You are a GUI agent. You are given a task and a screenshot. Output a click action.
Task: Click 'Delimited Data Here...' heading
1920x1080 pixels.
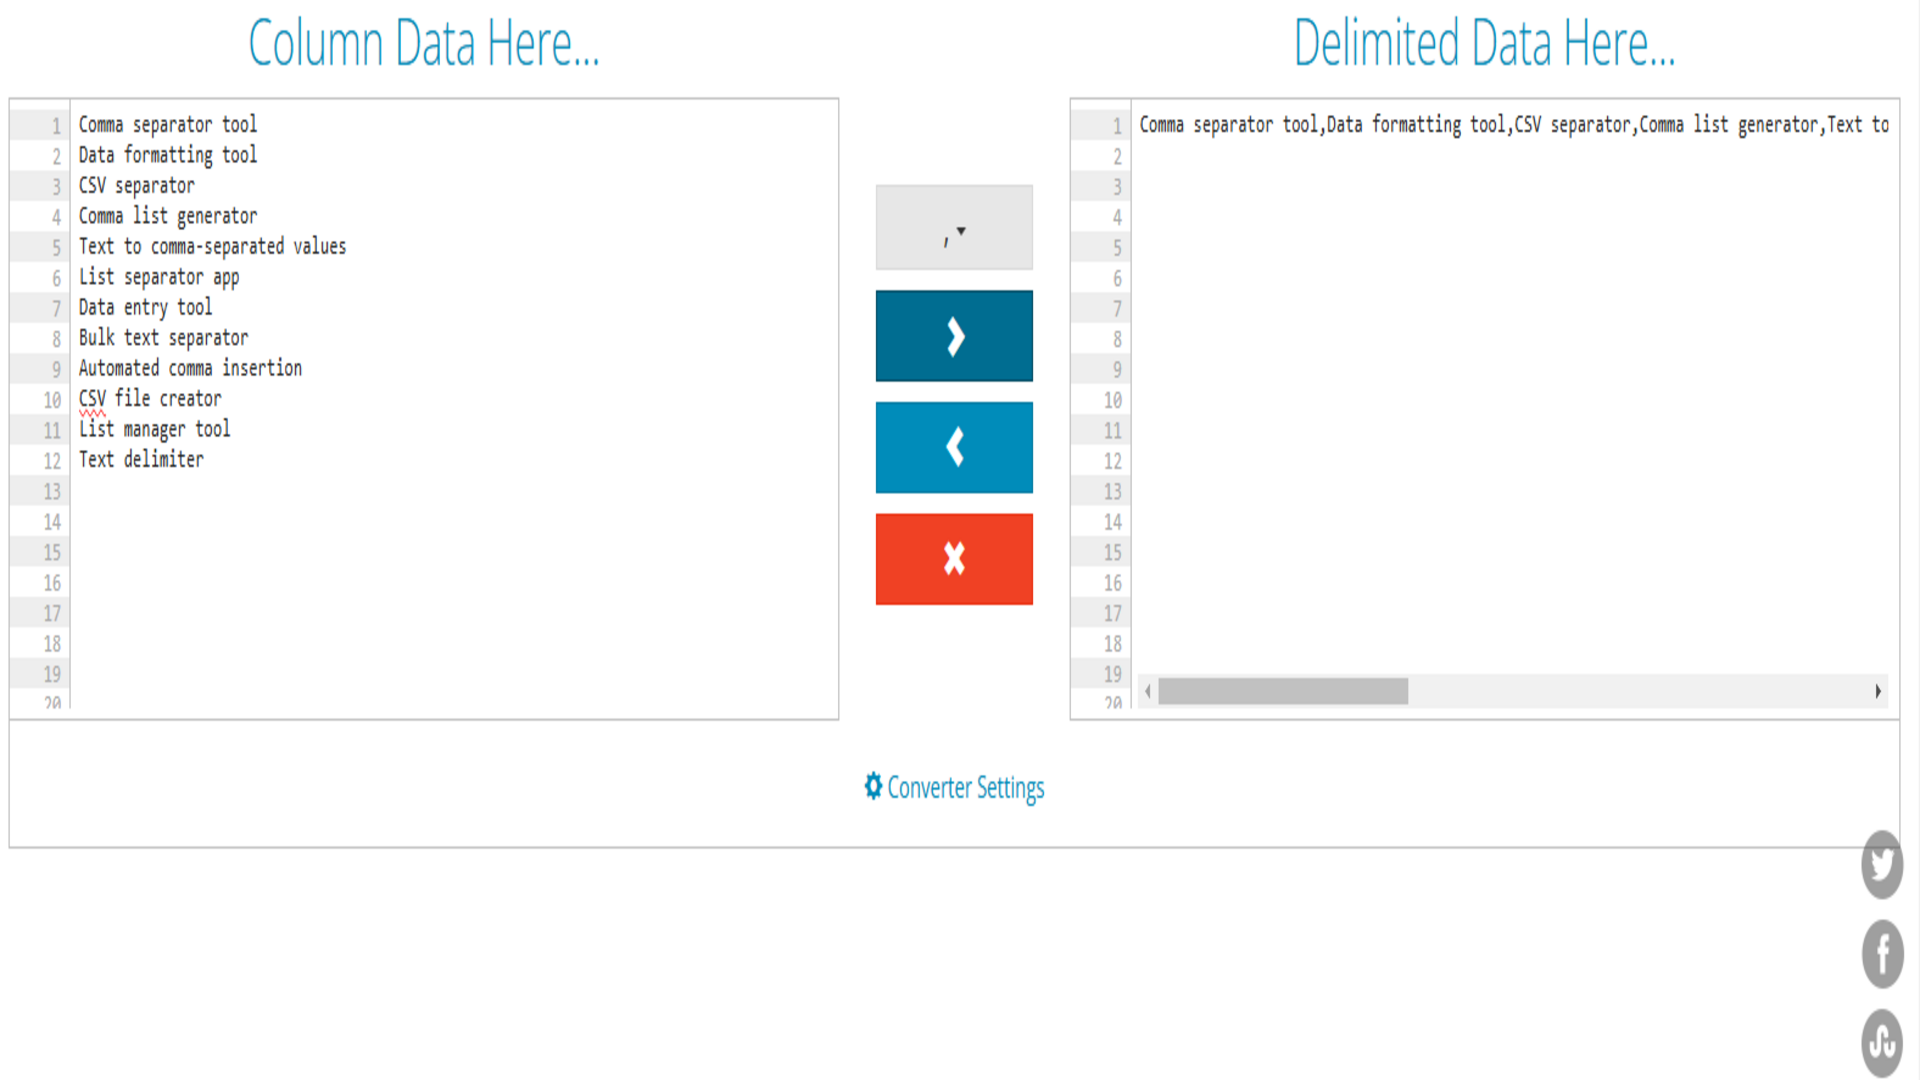click(x=1484, y=44)
